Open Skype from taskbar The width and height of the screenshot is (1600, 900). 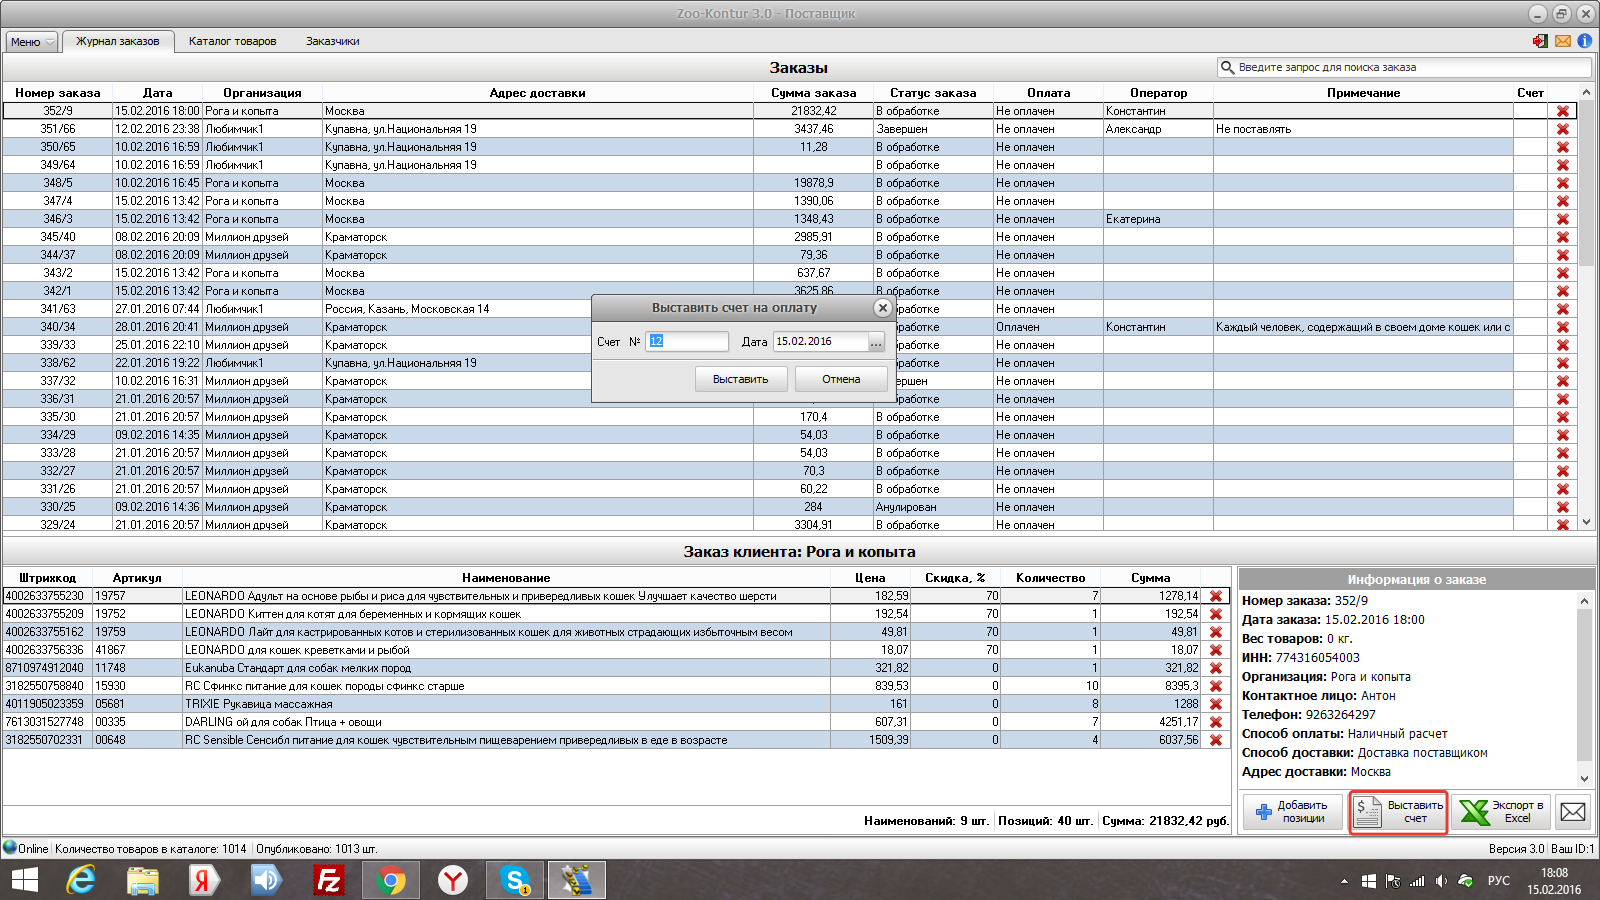[x=515, y=880]
